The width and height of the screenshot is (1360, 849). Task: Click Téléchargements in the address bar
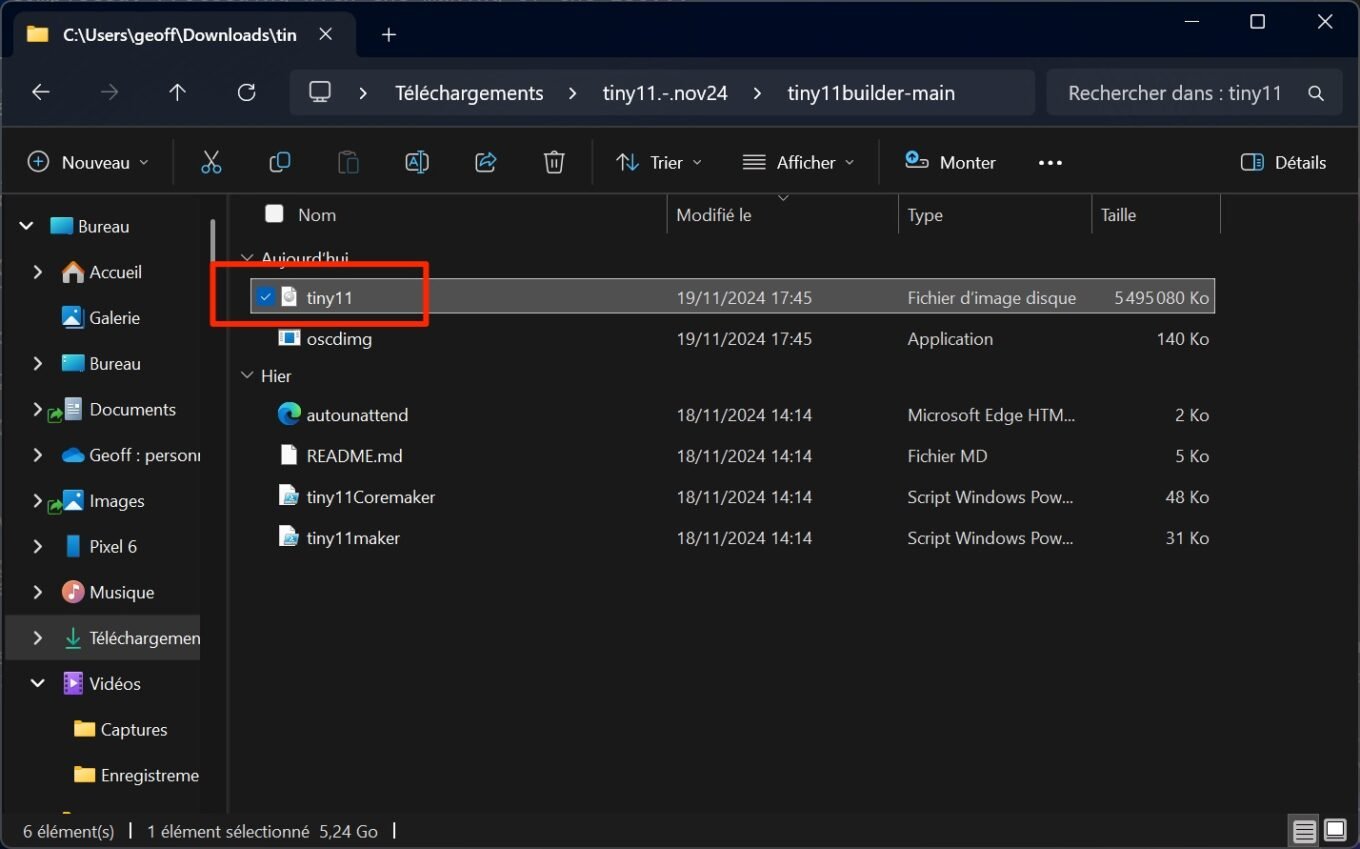pyautogui.click(x=469, y=93)
